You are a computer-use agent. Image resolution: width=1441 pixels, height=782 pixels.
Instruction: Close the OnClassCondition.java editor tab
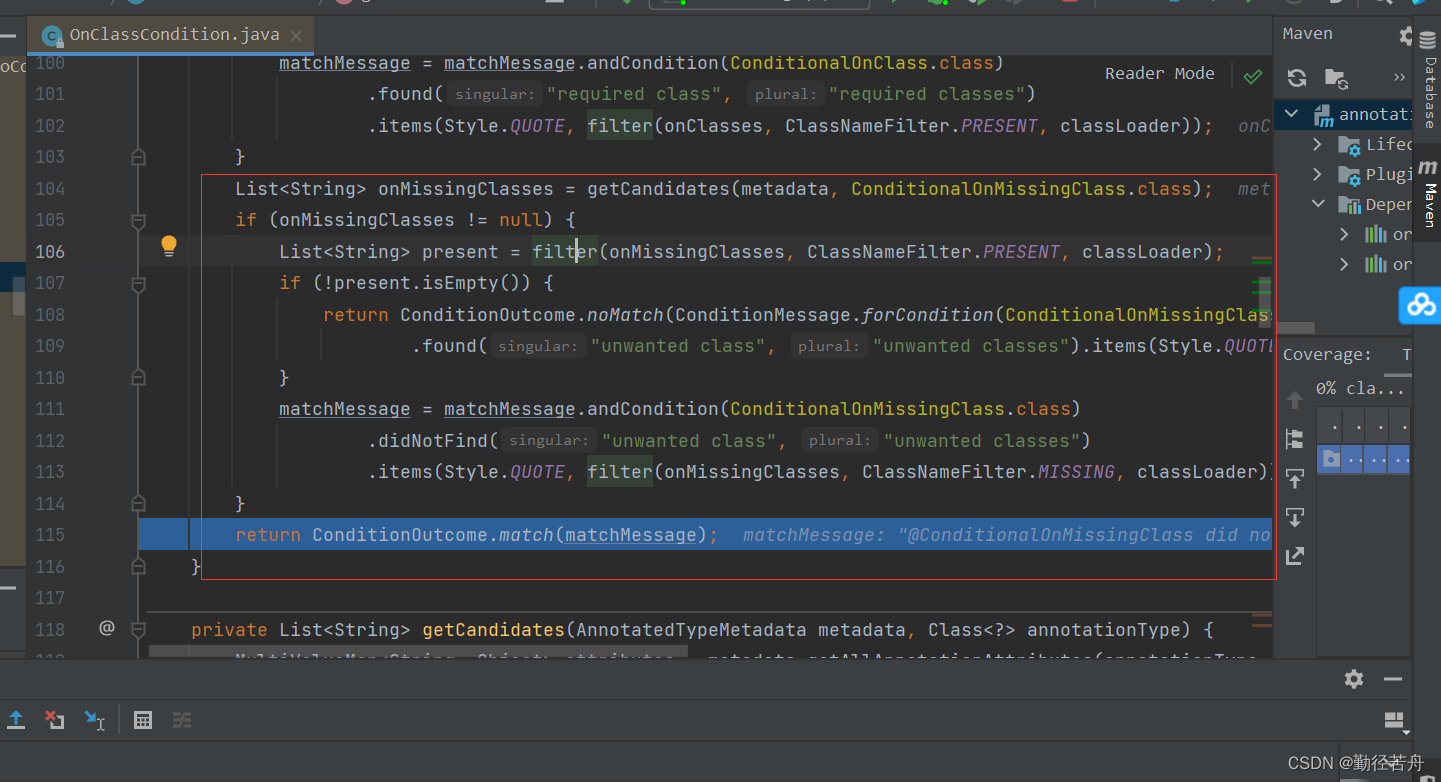click(x=297, y=35)
